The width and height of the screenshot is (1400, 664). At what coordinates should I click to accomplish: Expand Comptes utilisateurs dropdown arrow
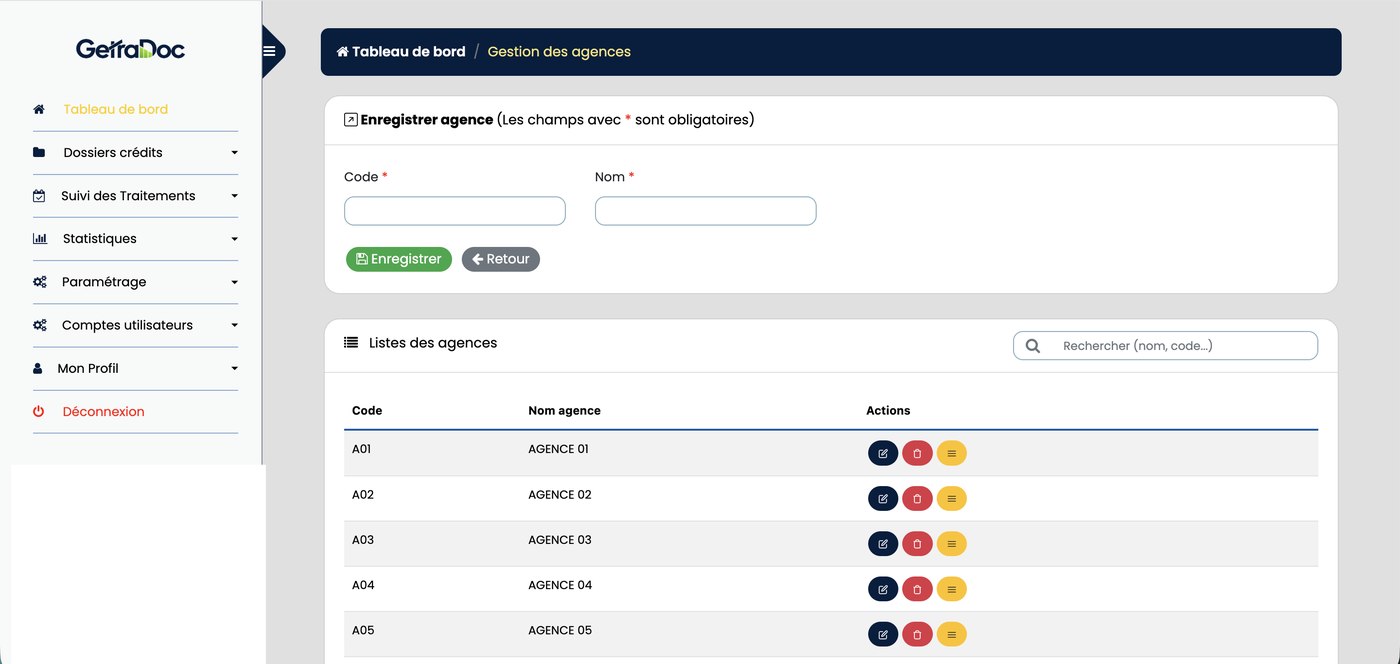pos(234,325)
